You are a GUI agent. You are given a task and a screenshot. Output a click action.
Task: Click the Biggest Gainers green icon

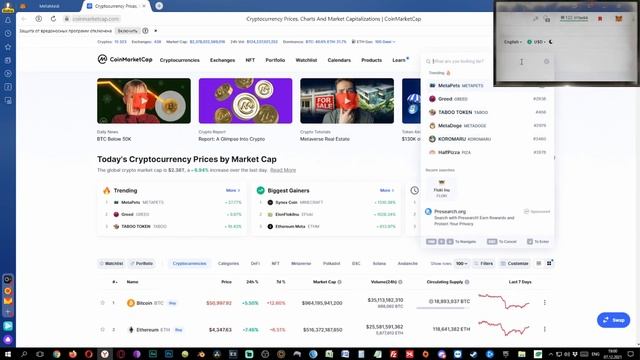(x=260, y=190)
